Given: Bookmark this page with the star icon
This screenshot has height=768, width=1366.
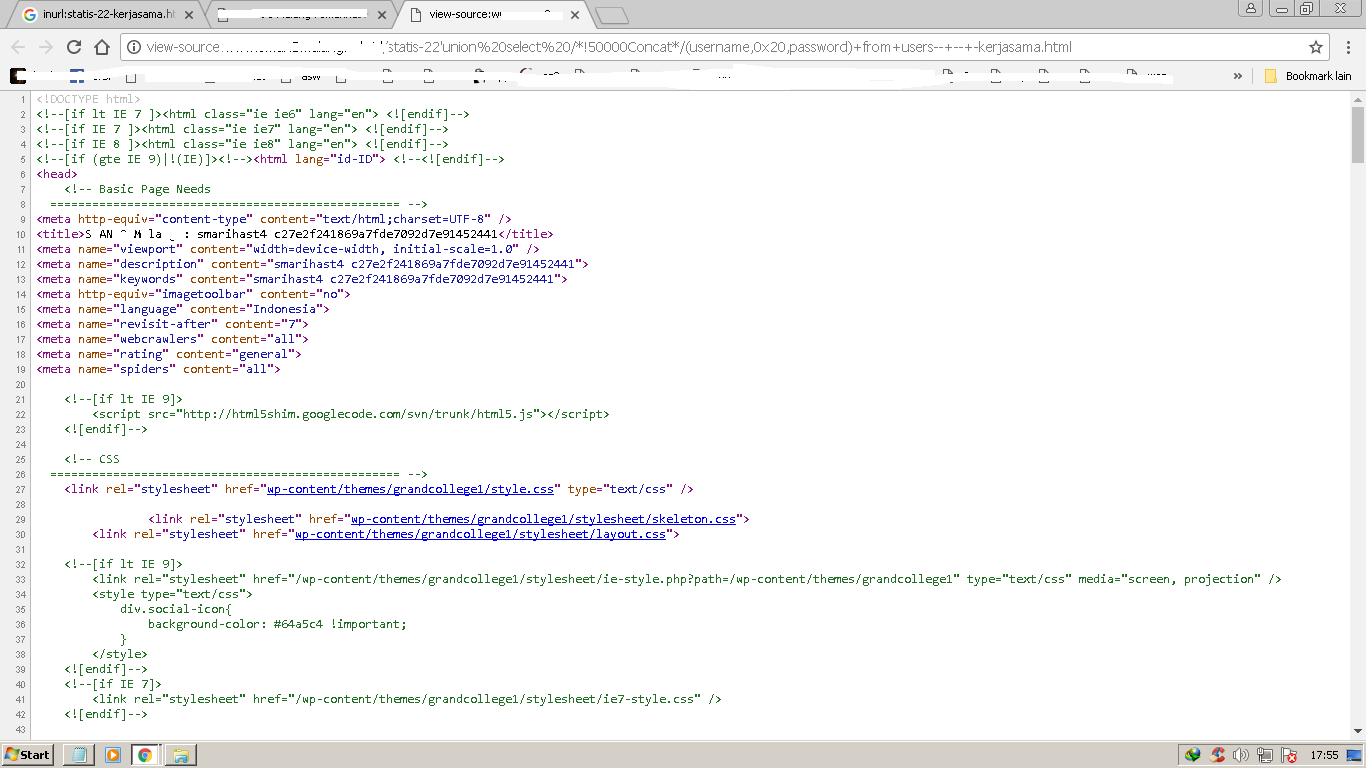Looking at the screenshot, I should coord(1316,47).
